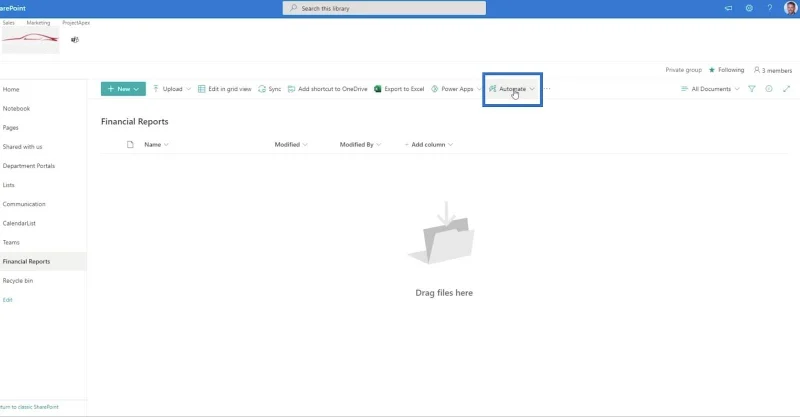
Task: Open Lists in left navigation
Action: pos(9,185)
